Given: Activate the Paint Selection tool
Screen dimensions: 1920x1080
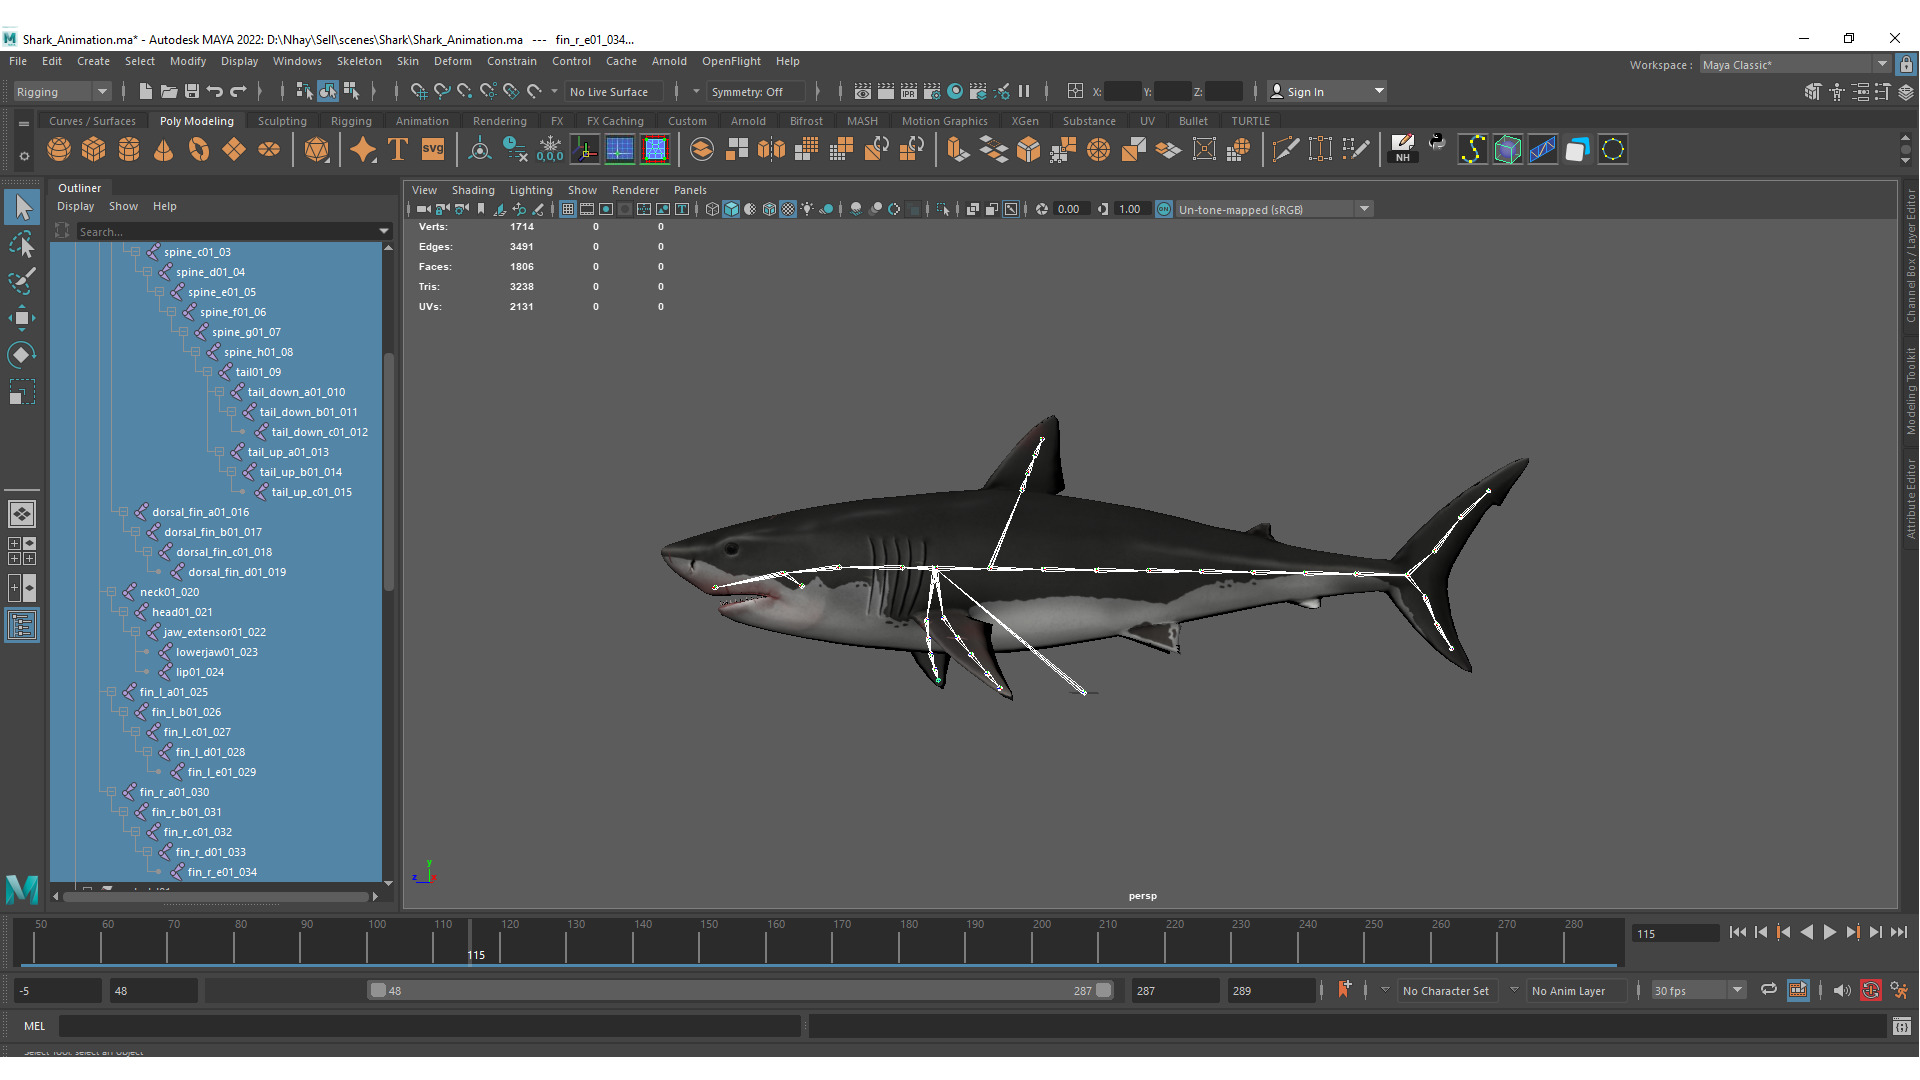Looking at the screenshot, I should click(x=21, y=281).
